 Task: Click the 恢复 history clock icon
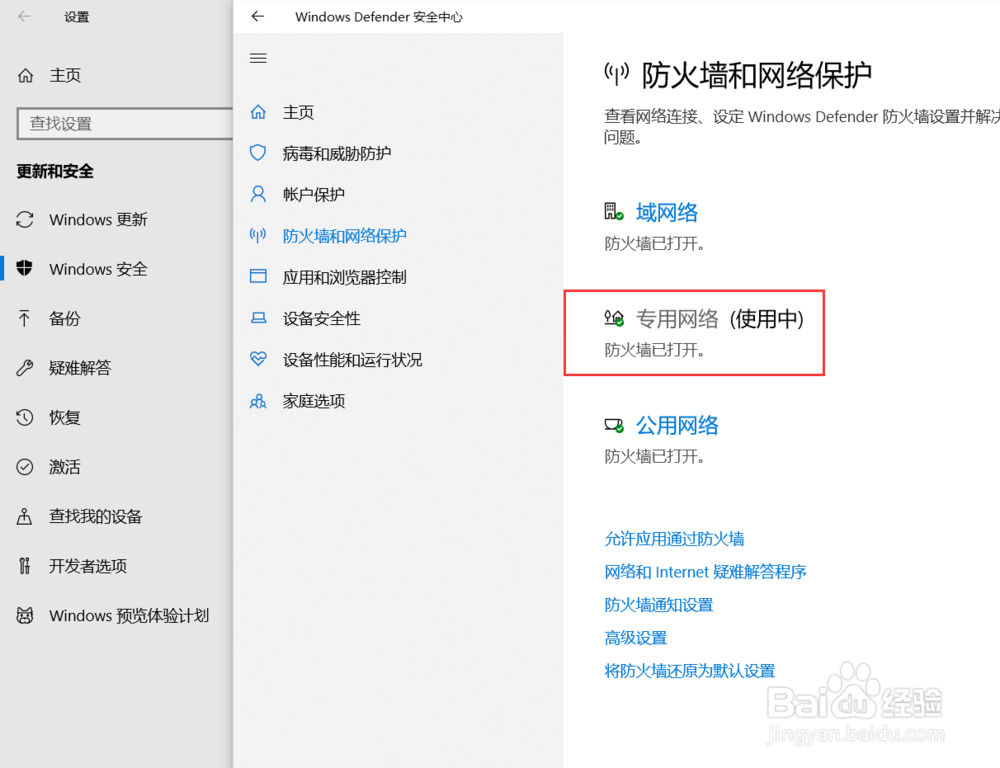click(x=25, y=417)
